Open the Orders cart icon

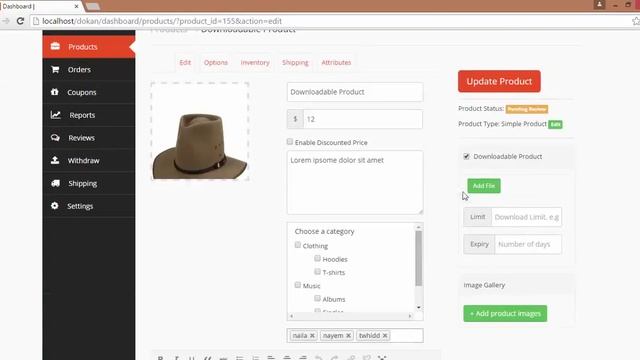tap(55, 69)
